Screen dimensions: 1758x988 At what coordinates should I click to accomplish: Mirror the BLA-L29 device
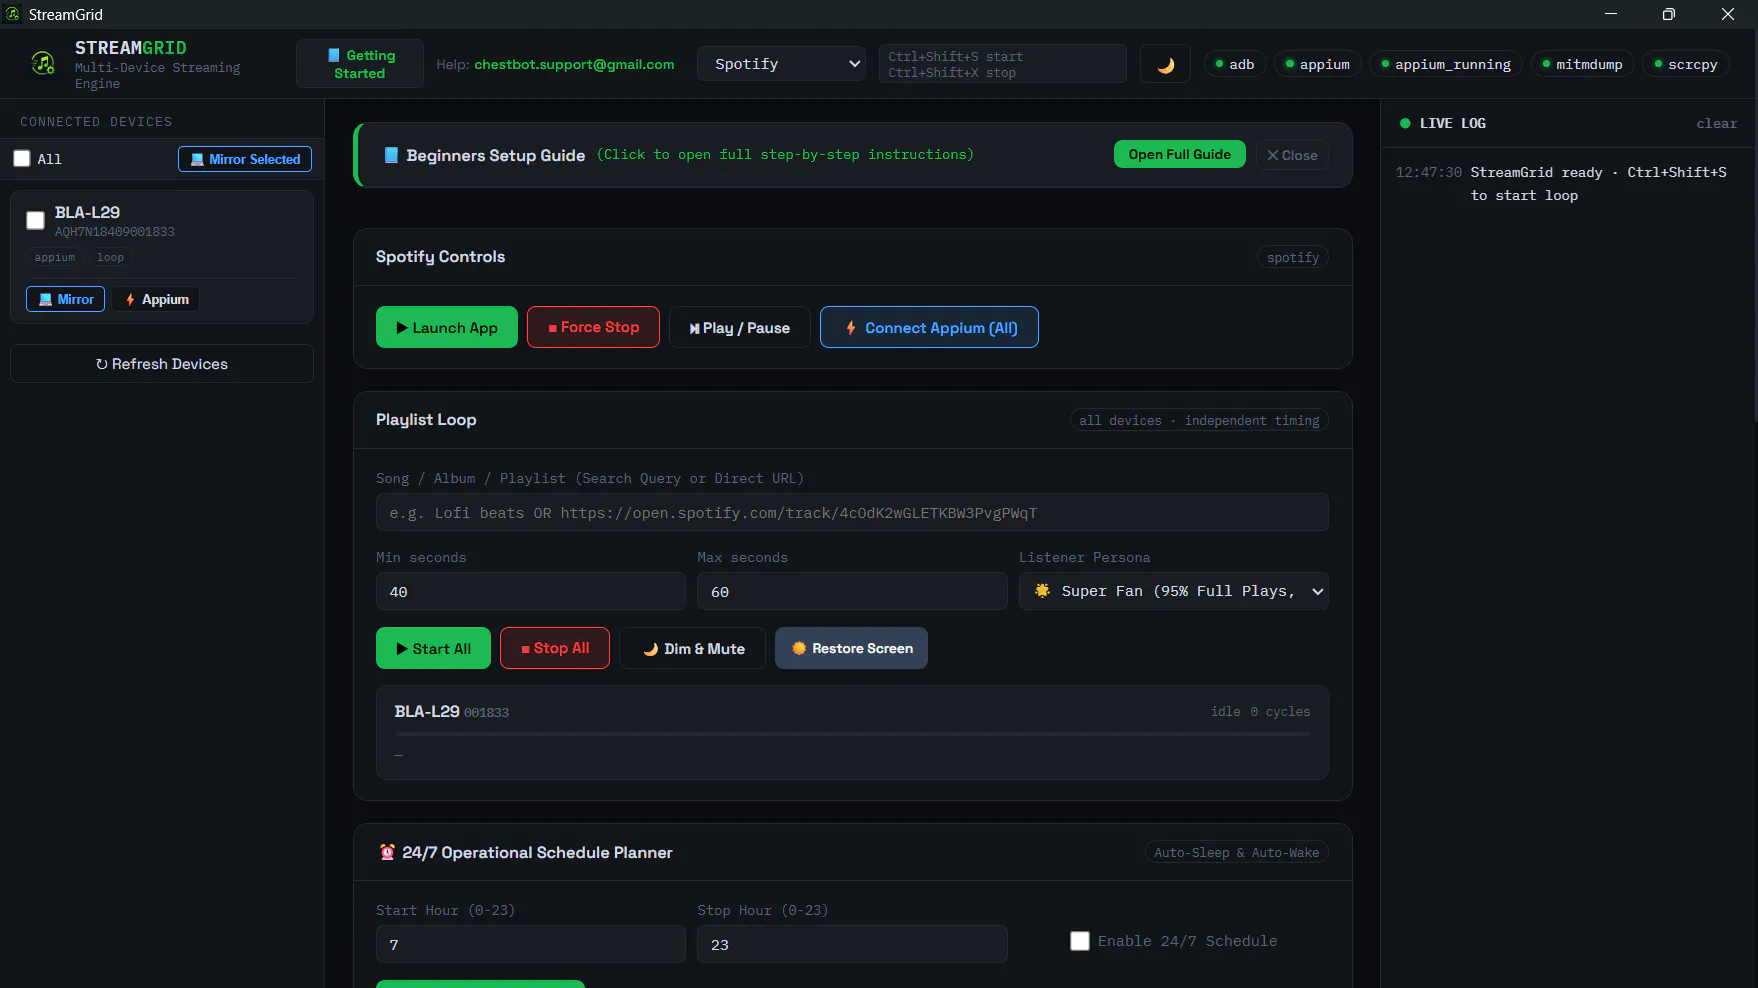click(x=65, y=299)
